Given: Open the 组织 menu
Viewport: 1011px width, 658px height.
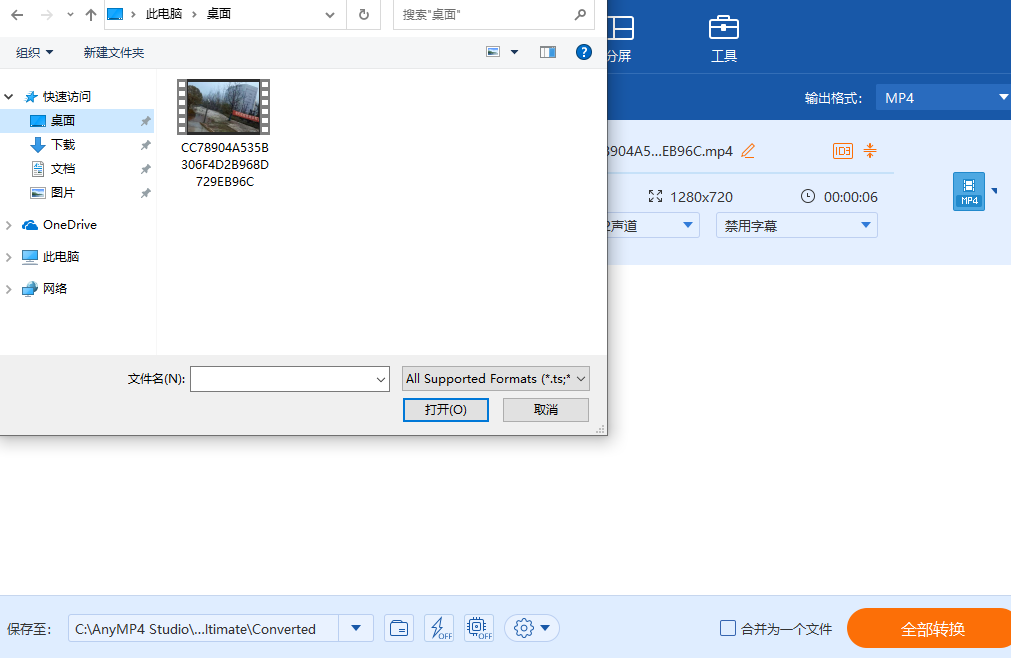Looking at the screenshot, I should click(34, 51).
